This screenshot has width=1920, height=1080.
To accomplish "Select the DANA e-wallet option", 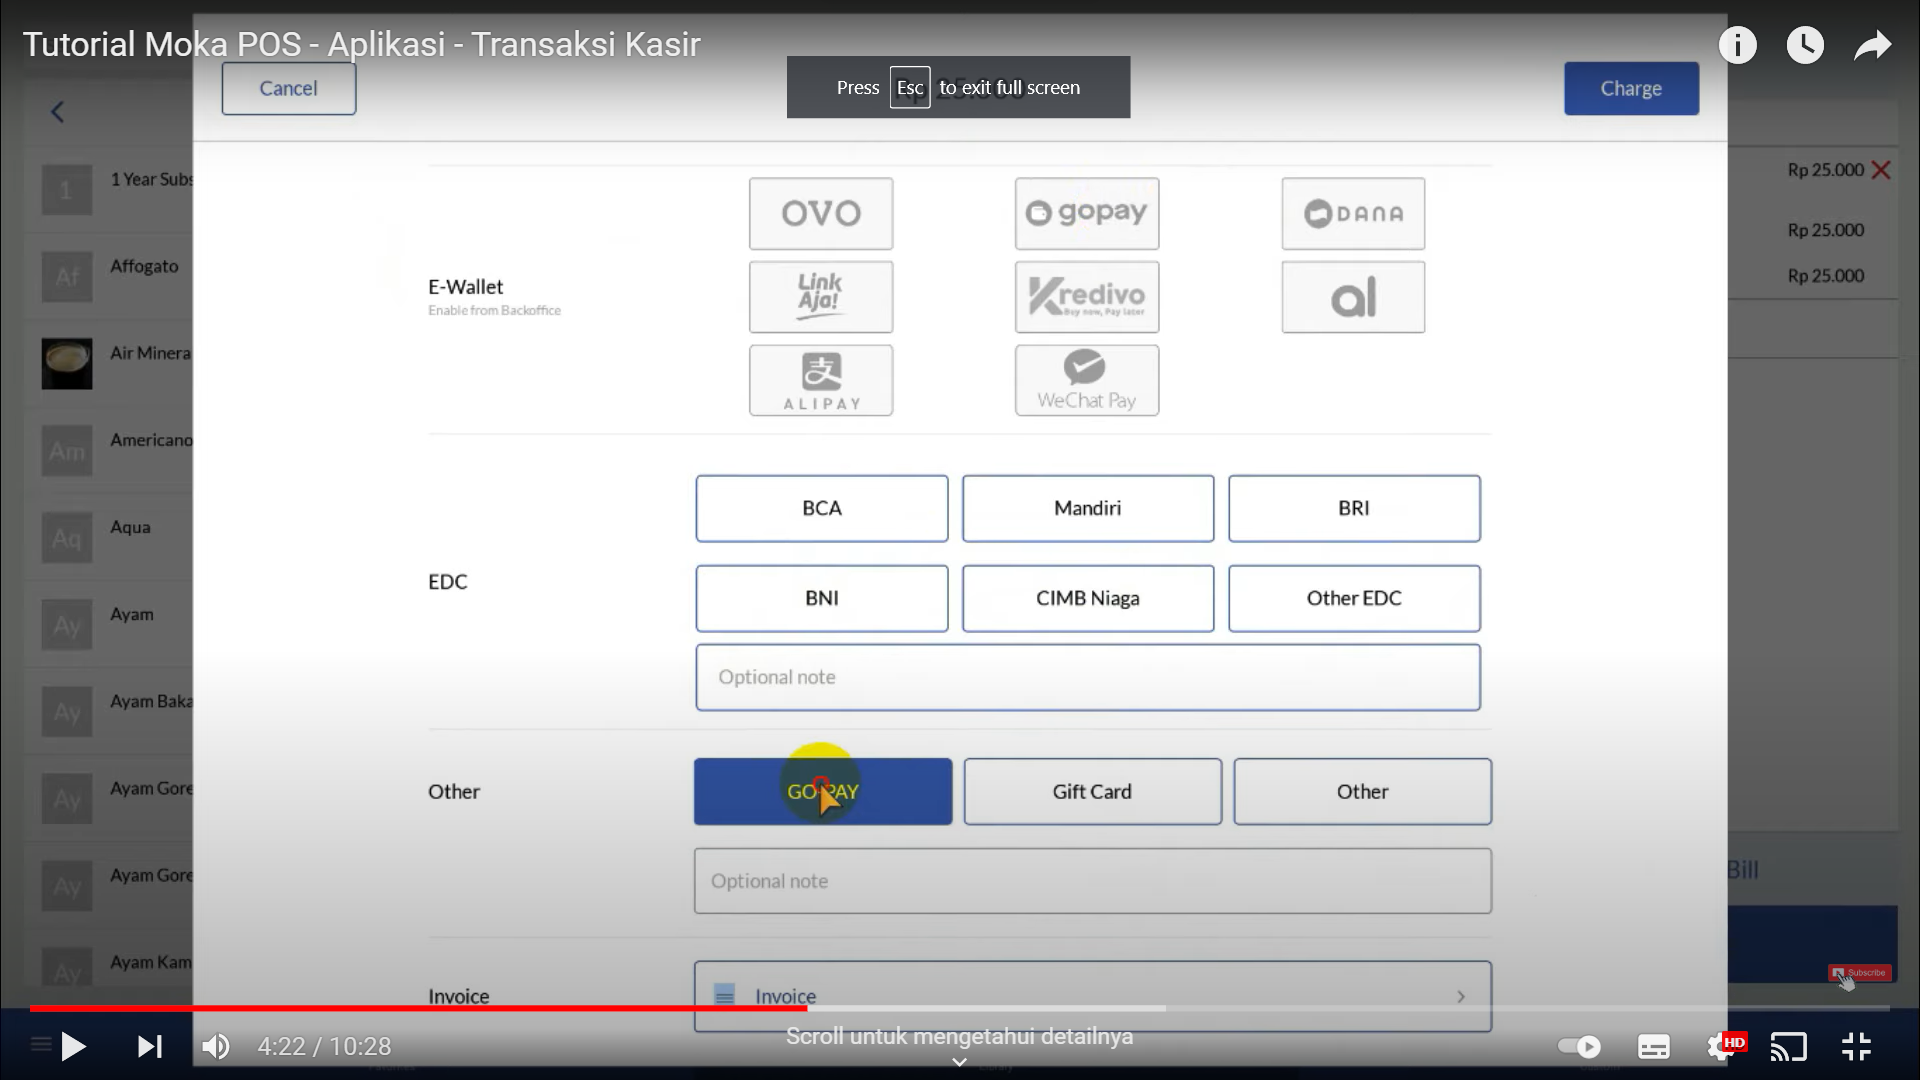I will [1353, 213].
